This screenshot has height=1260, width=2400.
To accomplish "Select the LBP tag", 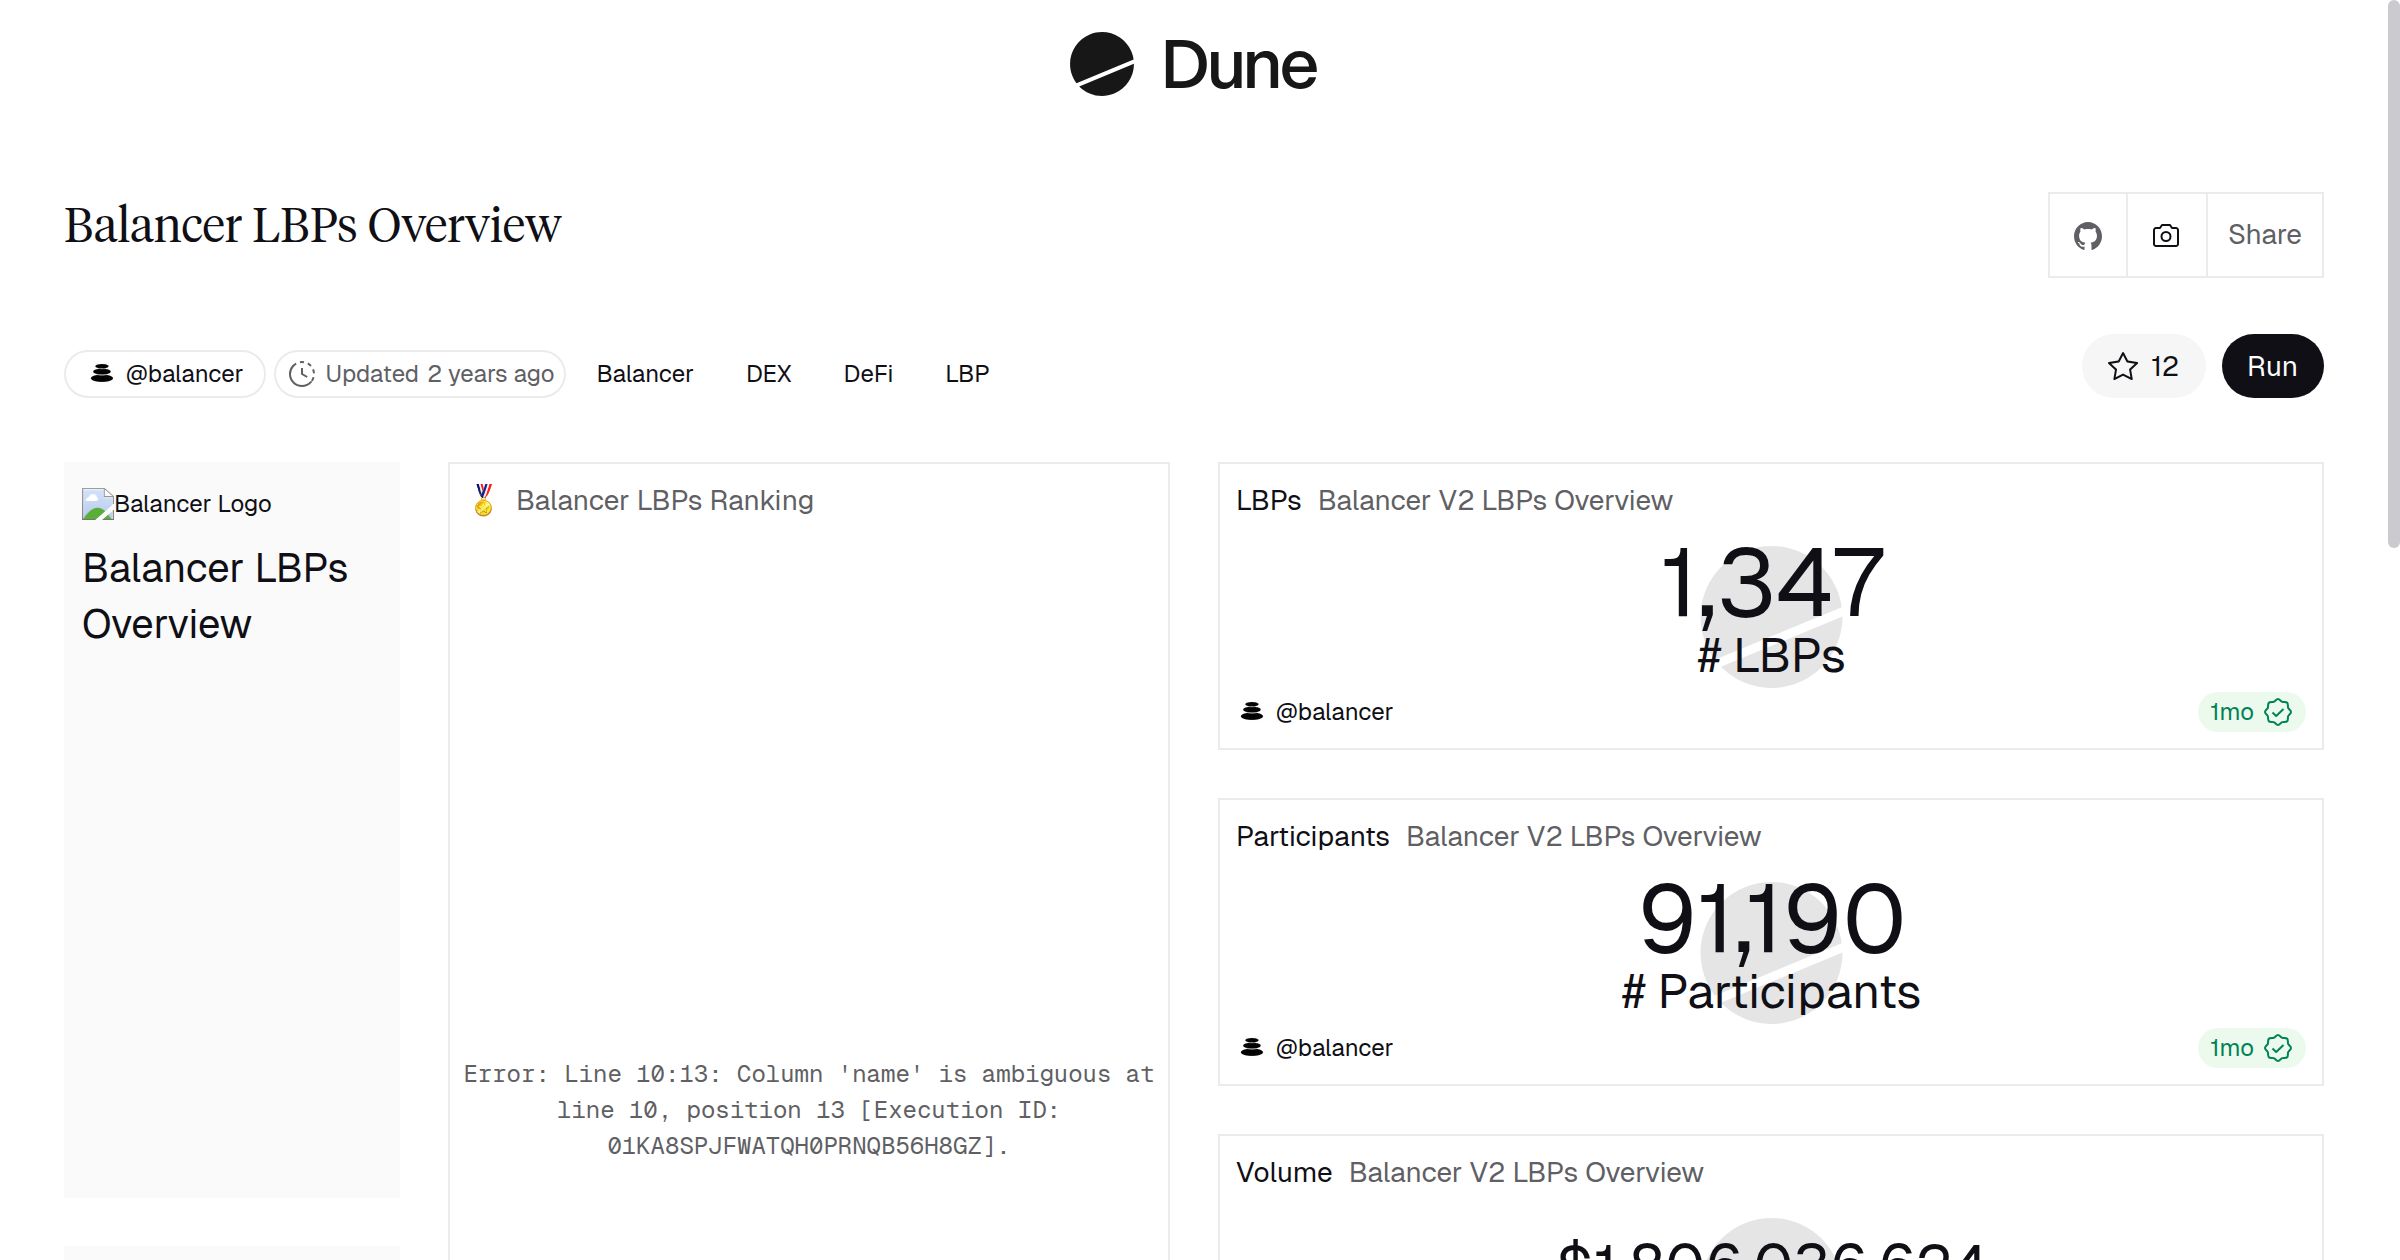I will (x=966, y=374).
